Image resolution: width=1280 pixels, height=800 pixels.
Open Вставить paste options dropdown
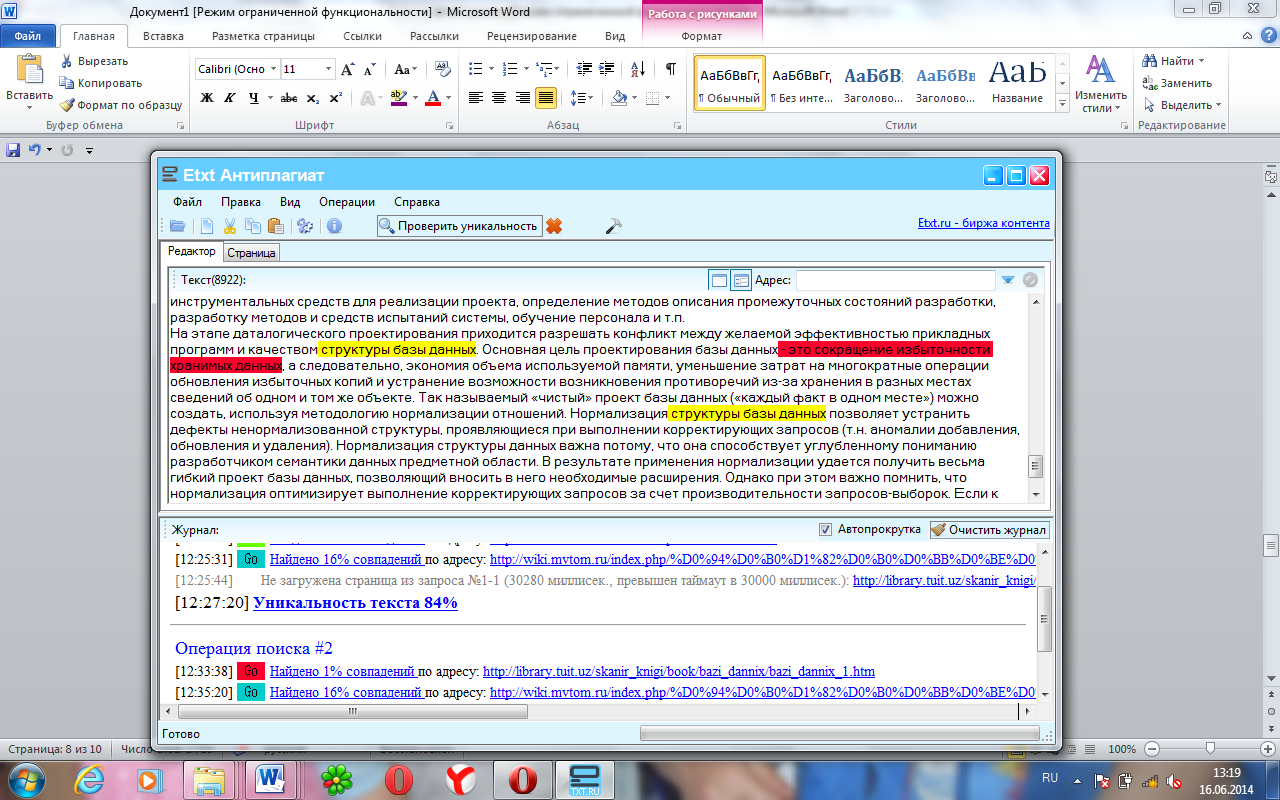tap(30, 107)
